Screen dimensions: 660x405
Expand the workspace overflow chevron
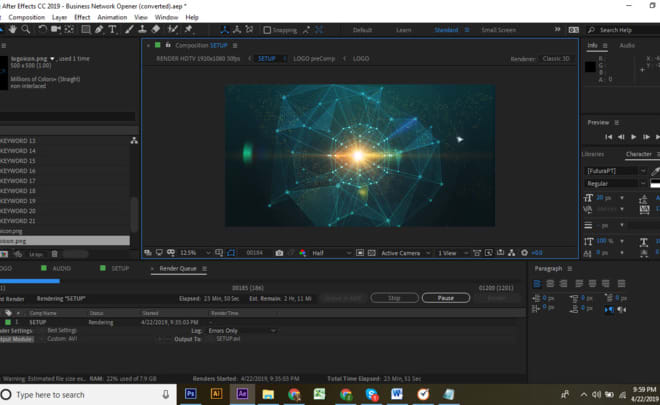click(x=558, y=29)
